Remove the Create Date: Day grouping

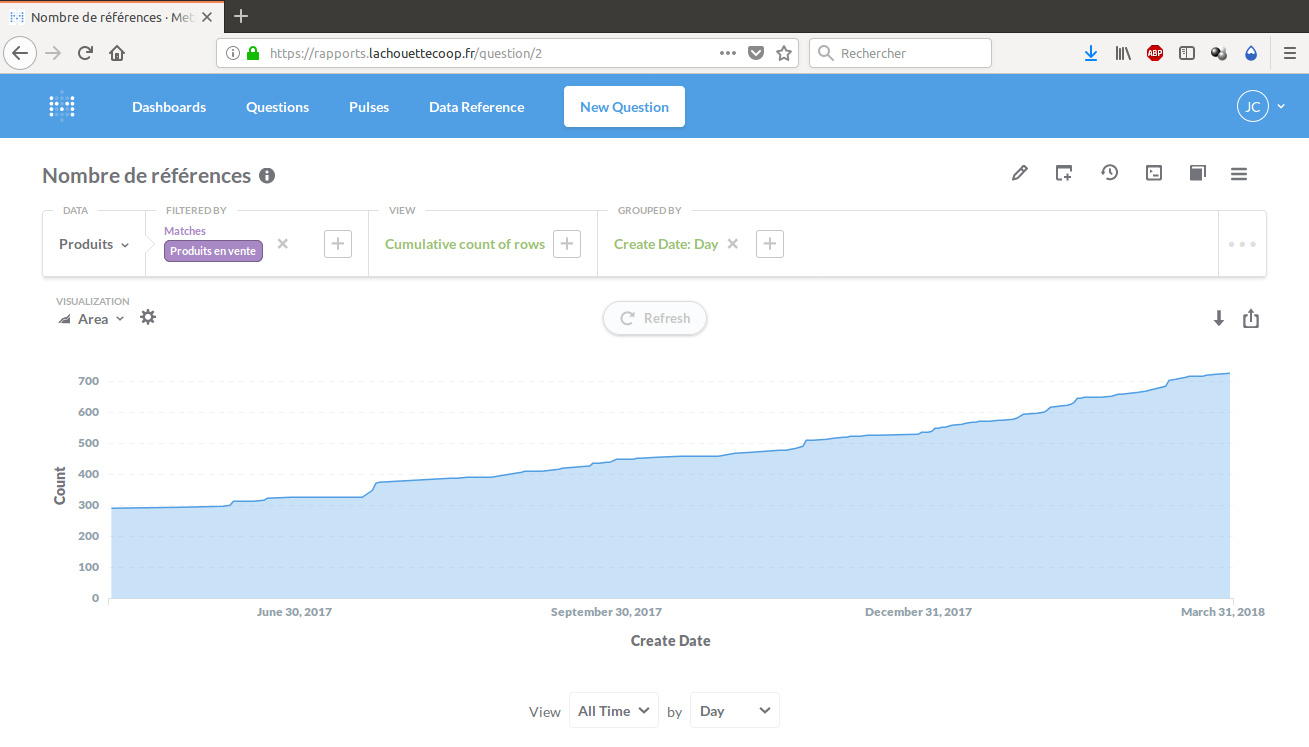pos(733,244)
